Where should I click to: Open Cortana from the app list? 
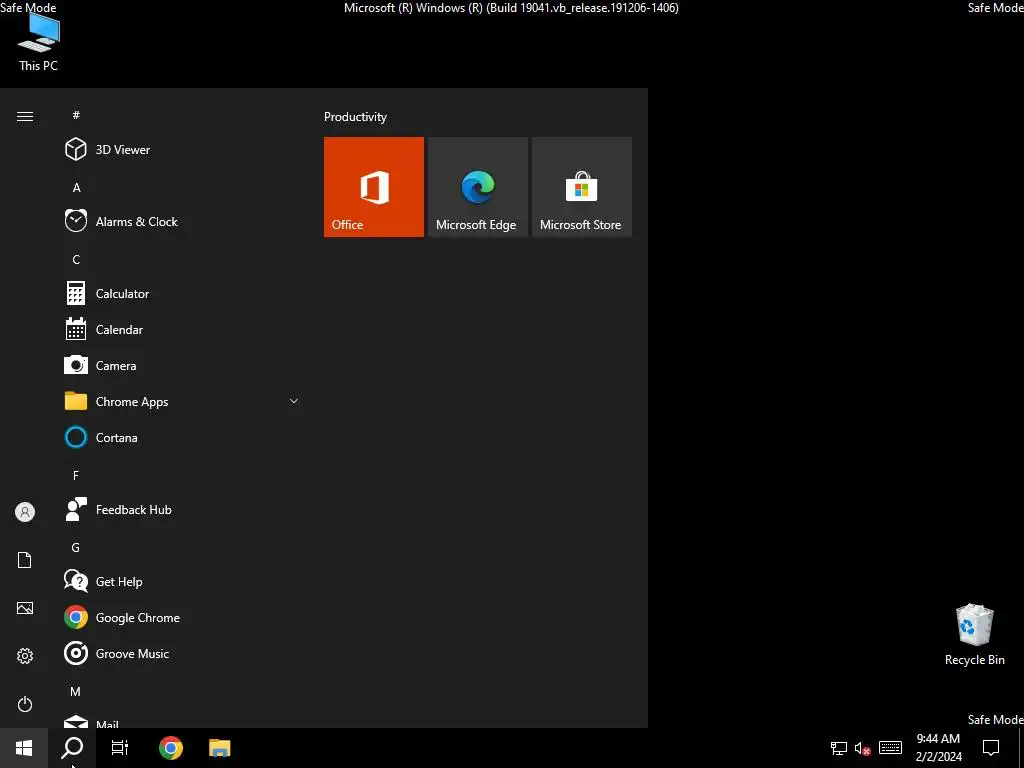tap(183, 438)
